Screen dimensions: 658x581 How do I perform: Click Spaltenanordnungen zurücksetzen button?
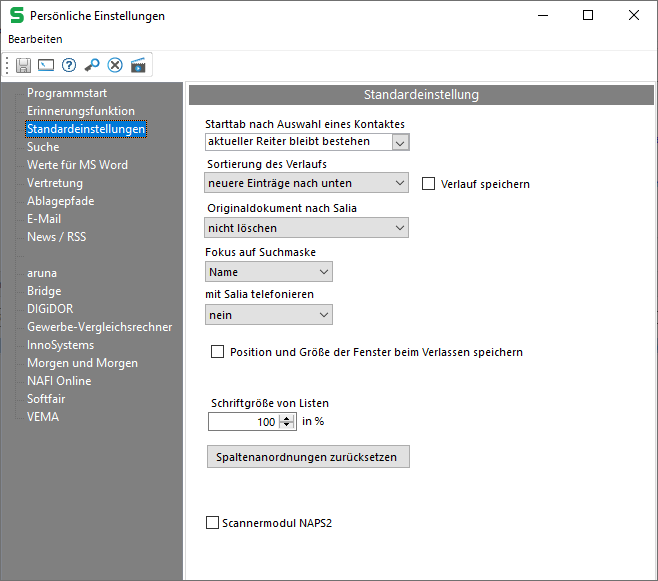[x=308, y=457]
